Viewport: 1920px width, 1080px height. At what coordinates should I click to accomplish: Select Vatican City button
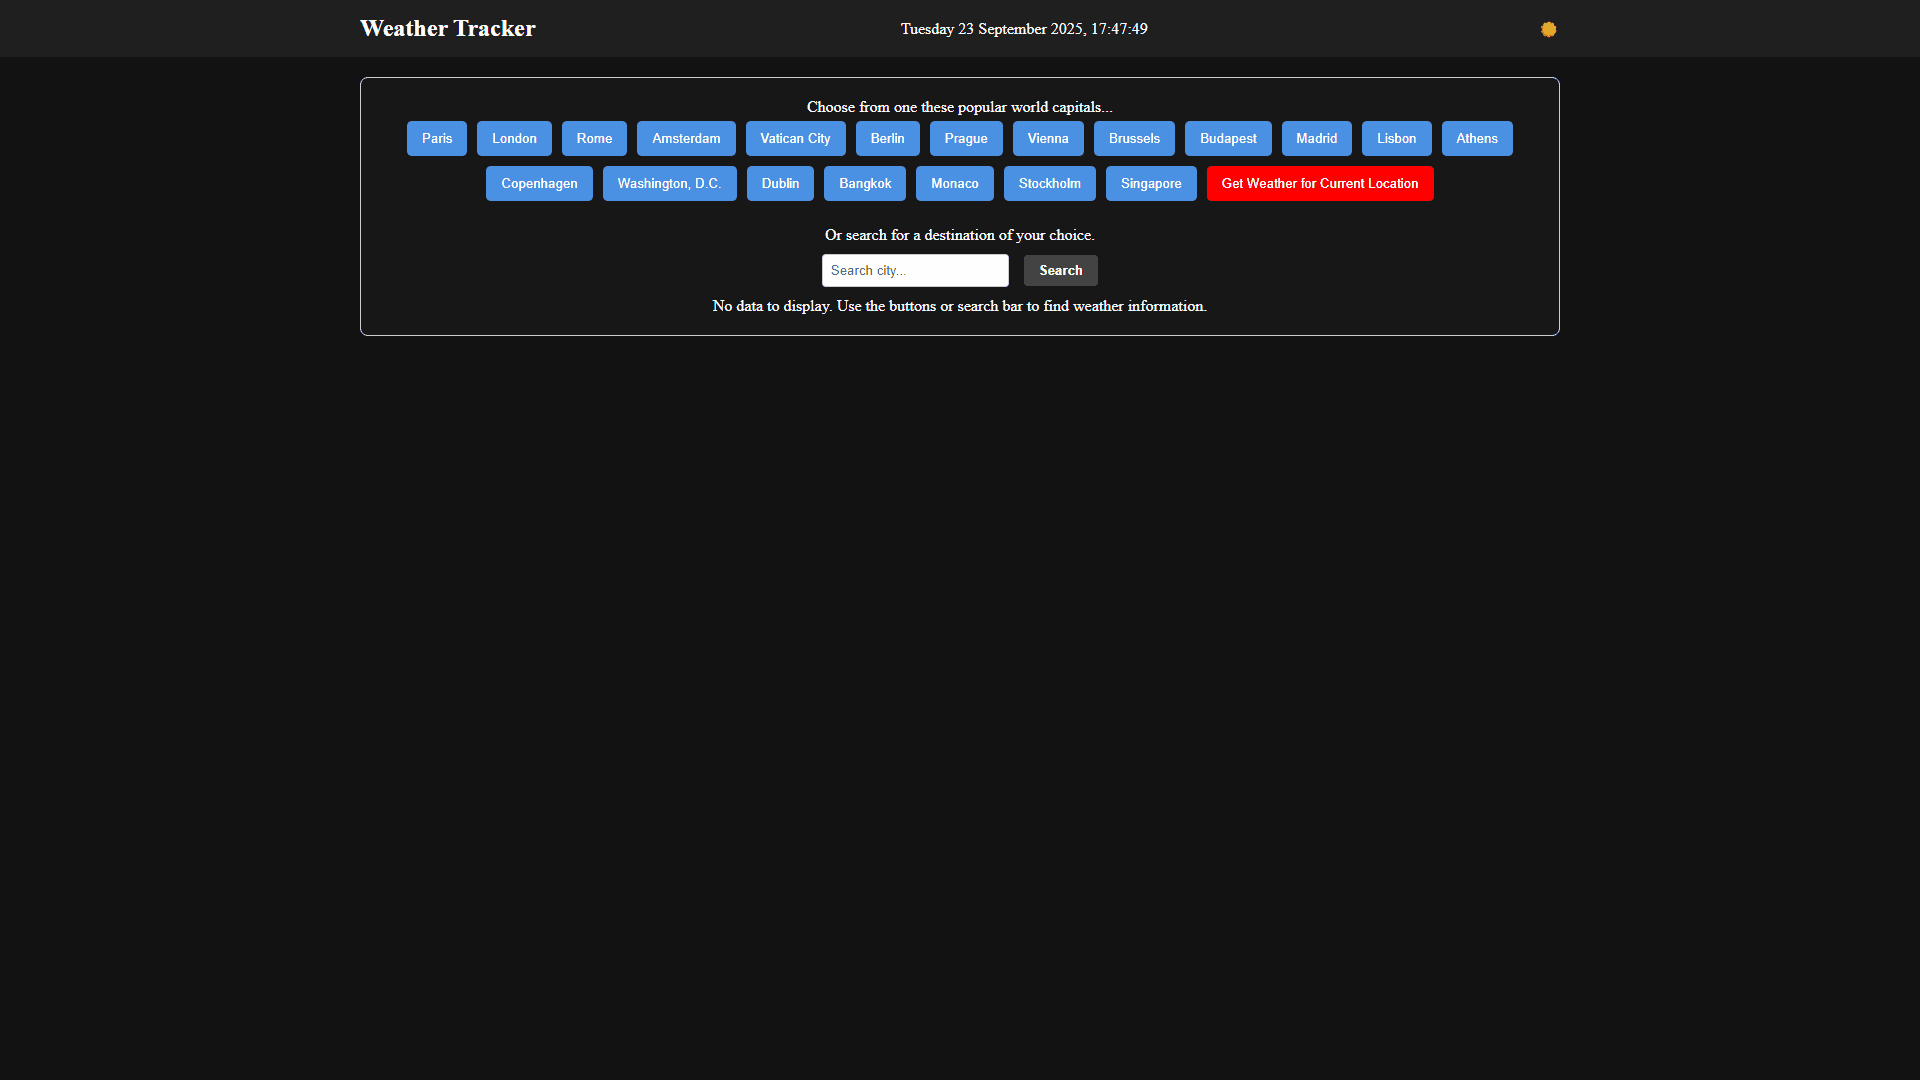[x=795, y=138]
